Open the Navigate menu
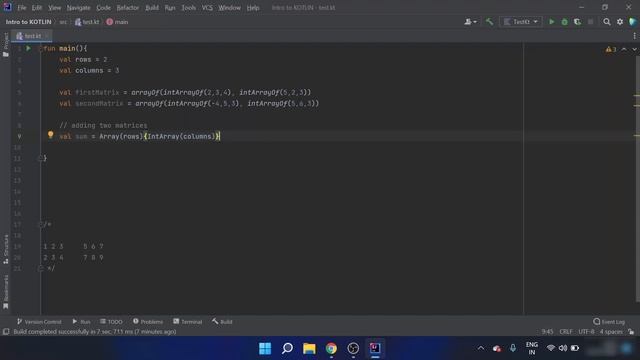This screenshot has height=360, width=640. pos(78,8)
